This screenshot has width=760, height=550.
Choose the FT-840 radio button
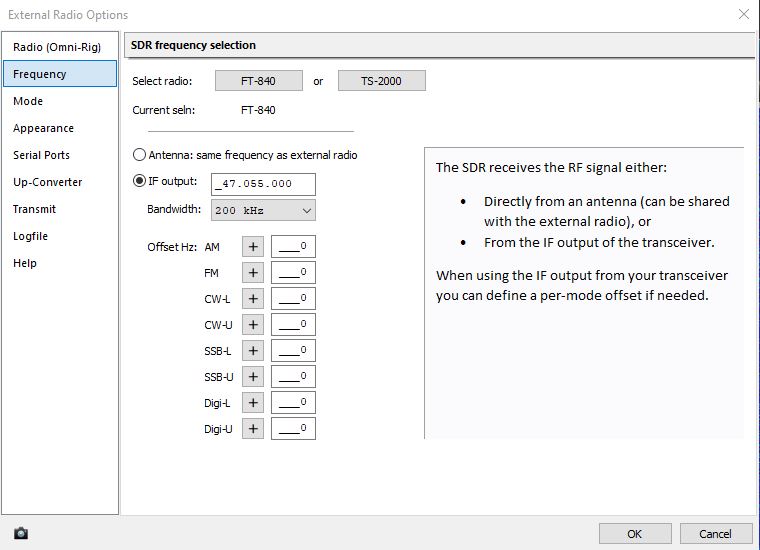click(258, 81)
